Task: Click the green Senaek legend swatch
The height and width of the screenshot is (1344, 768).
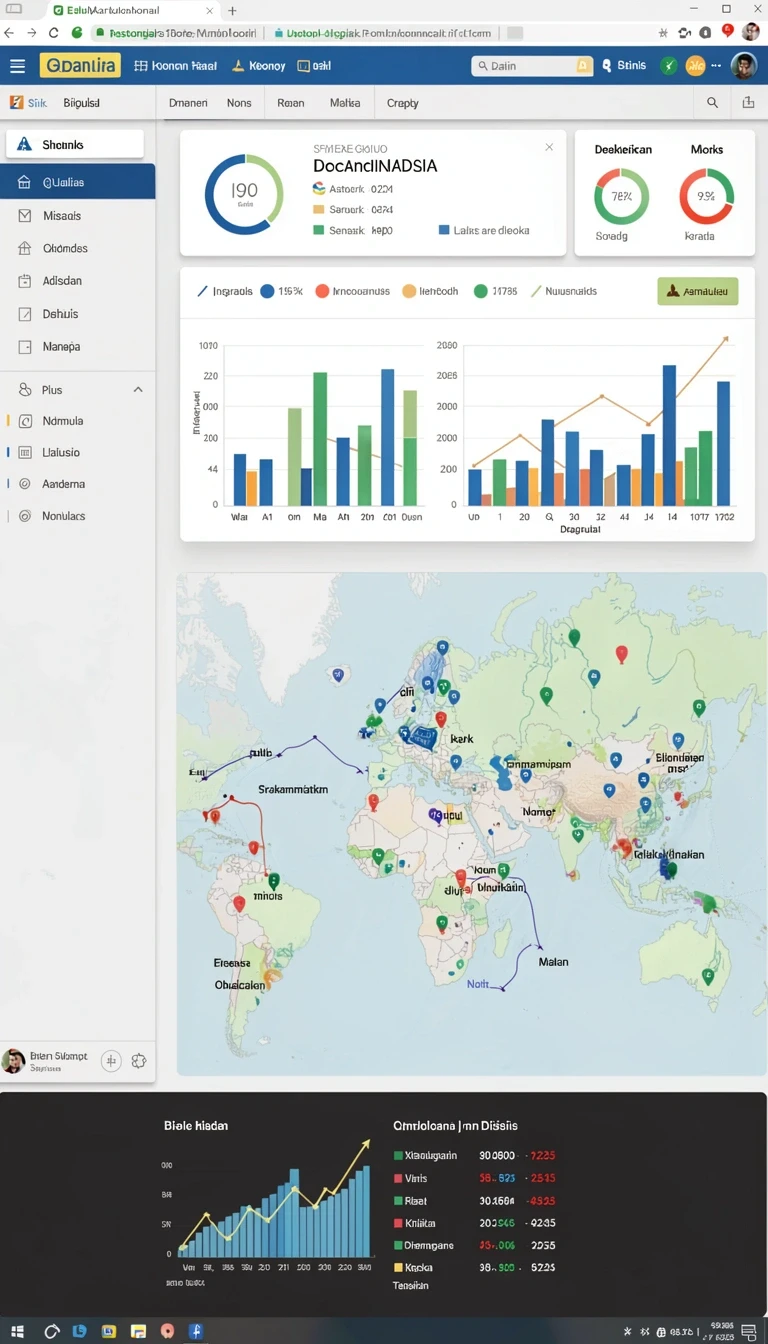Action: pyautogui.click(x=319, y=230)
